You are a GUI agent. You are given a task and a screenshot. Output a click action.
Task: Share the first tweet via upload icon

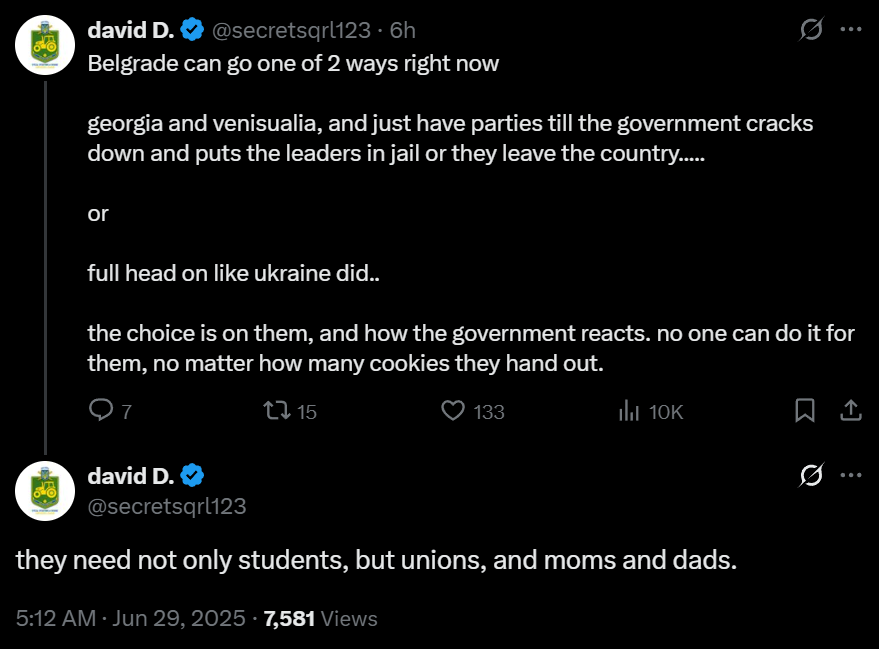click(850, 410)
